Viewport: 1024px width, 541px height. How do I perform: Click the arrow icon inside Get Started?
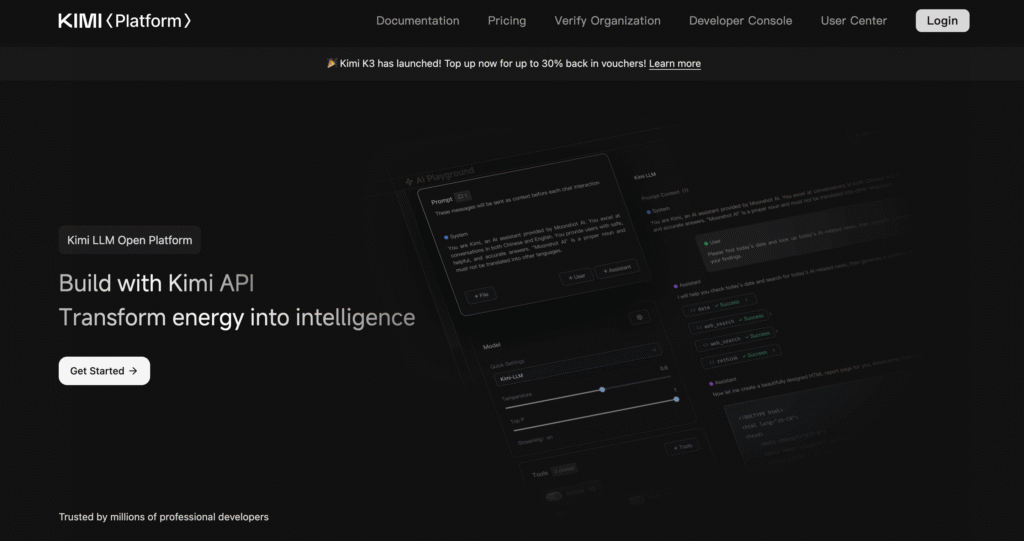click(x=133, y=370)
